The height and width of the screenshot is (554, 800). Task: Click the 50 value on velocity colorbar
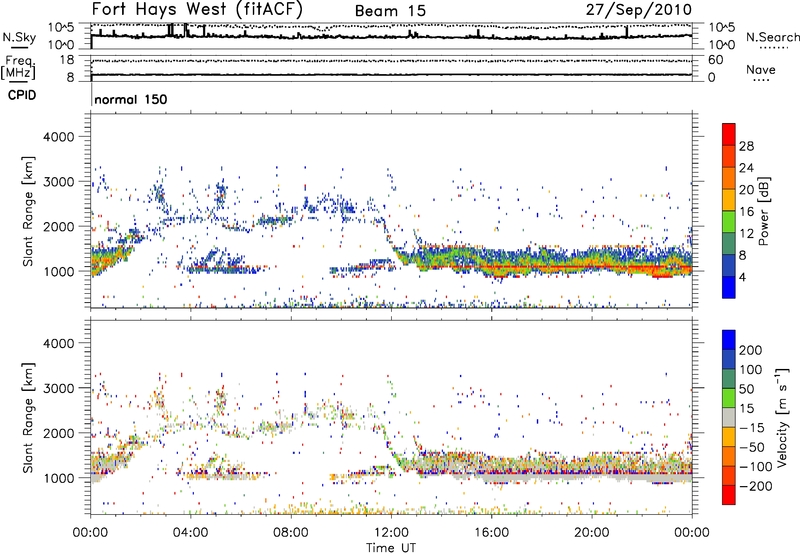point(746,389)
